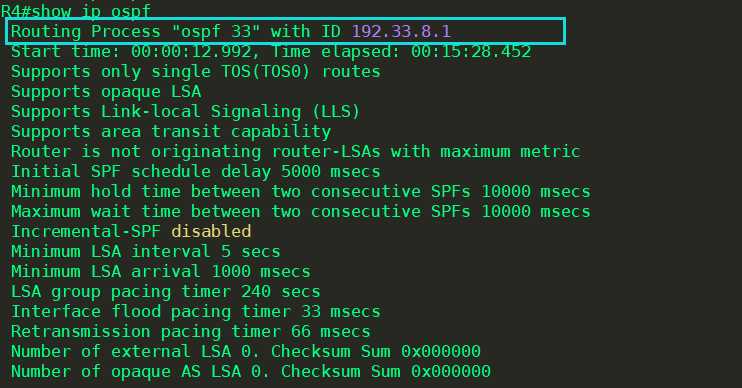Click the 'Minimum LSA interval 5 secs' line
This screenshot has width=742, height=388.
[146, 252]
